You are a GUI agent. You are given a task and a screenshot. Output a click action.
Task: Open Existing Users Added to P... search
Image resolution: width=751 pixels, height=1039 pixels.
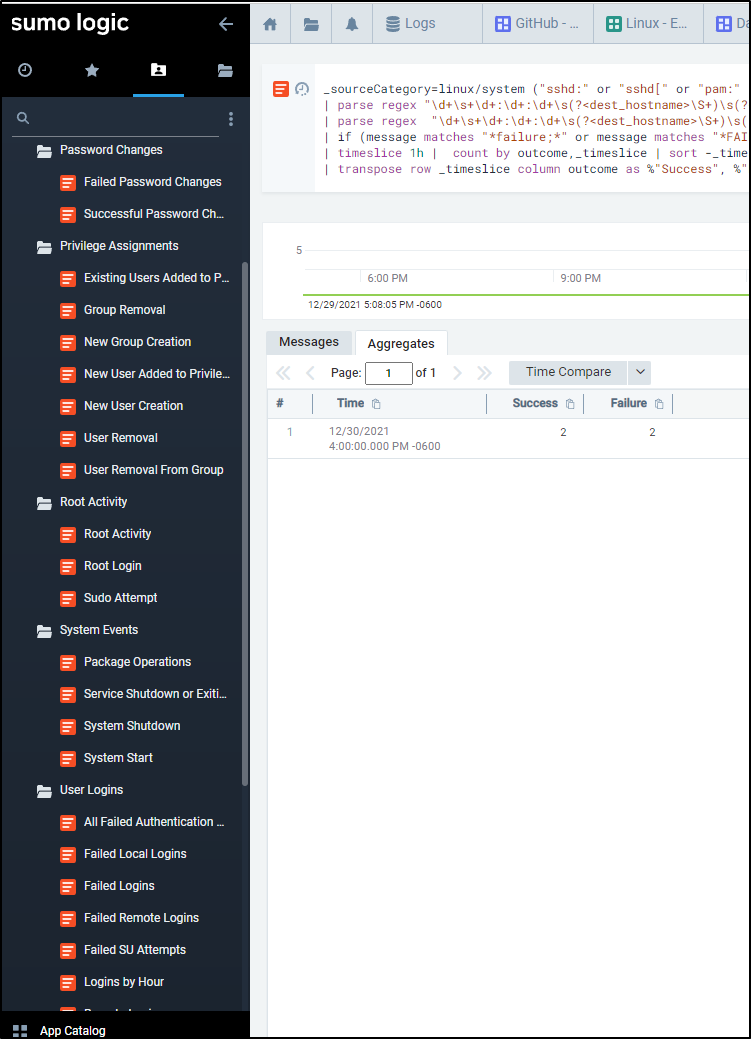tap(156, 278)
